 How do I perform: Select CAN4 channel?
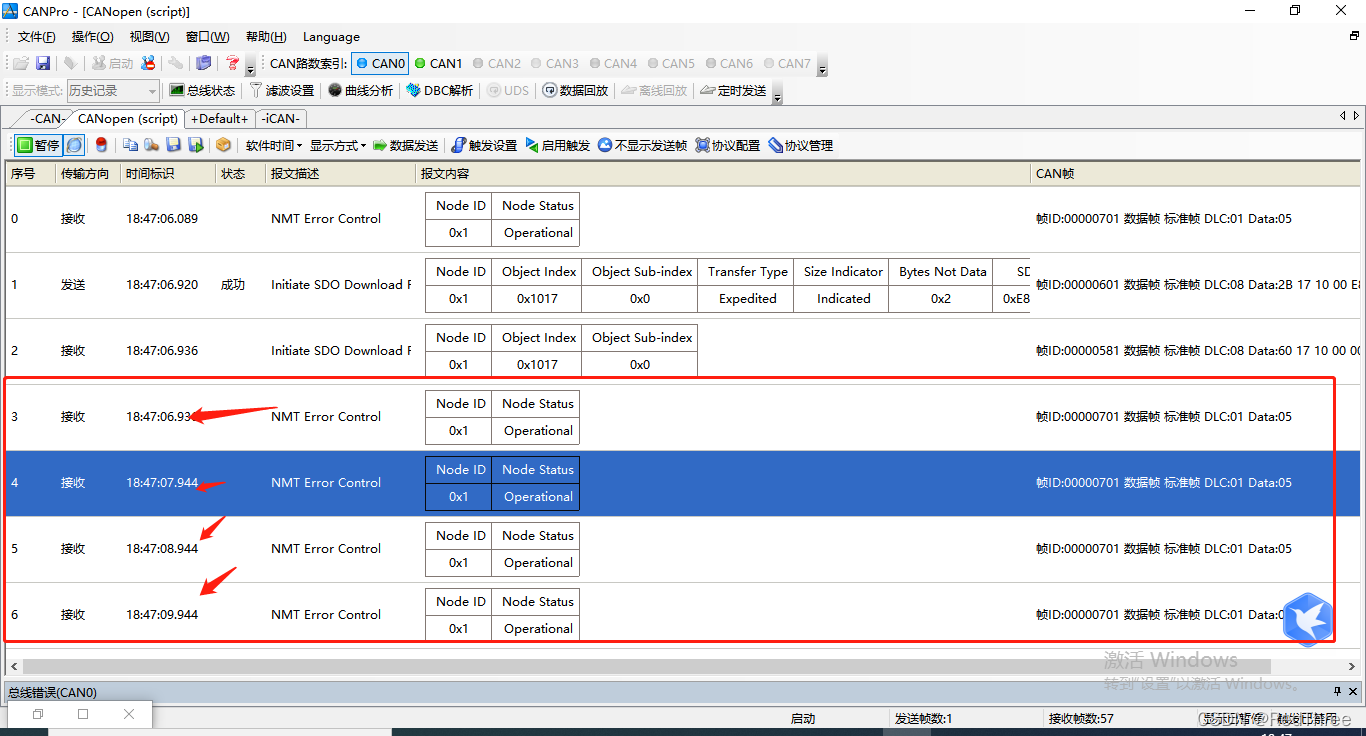613,63
